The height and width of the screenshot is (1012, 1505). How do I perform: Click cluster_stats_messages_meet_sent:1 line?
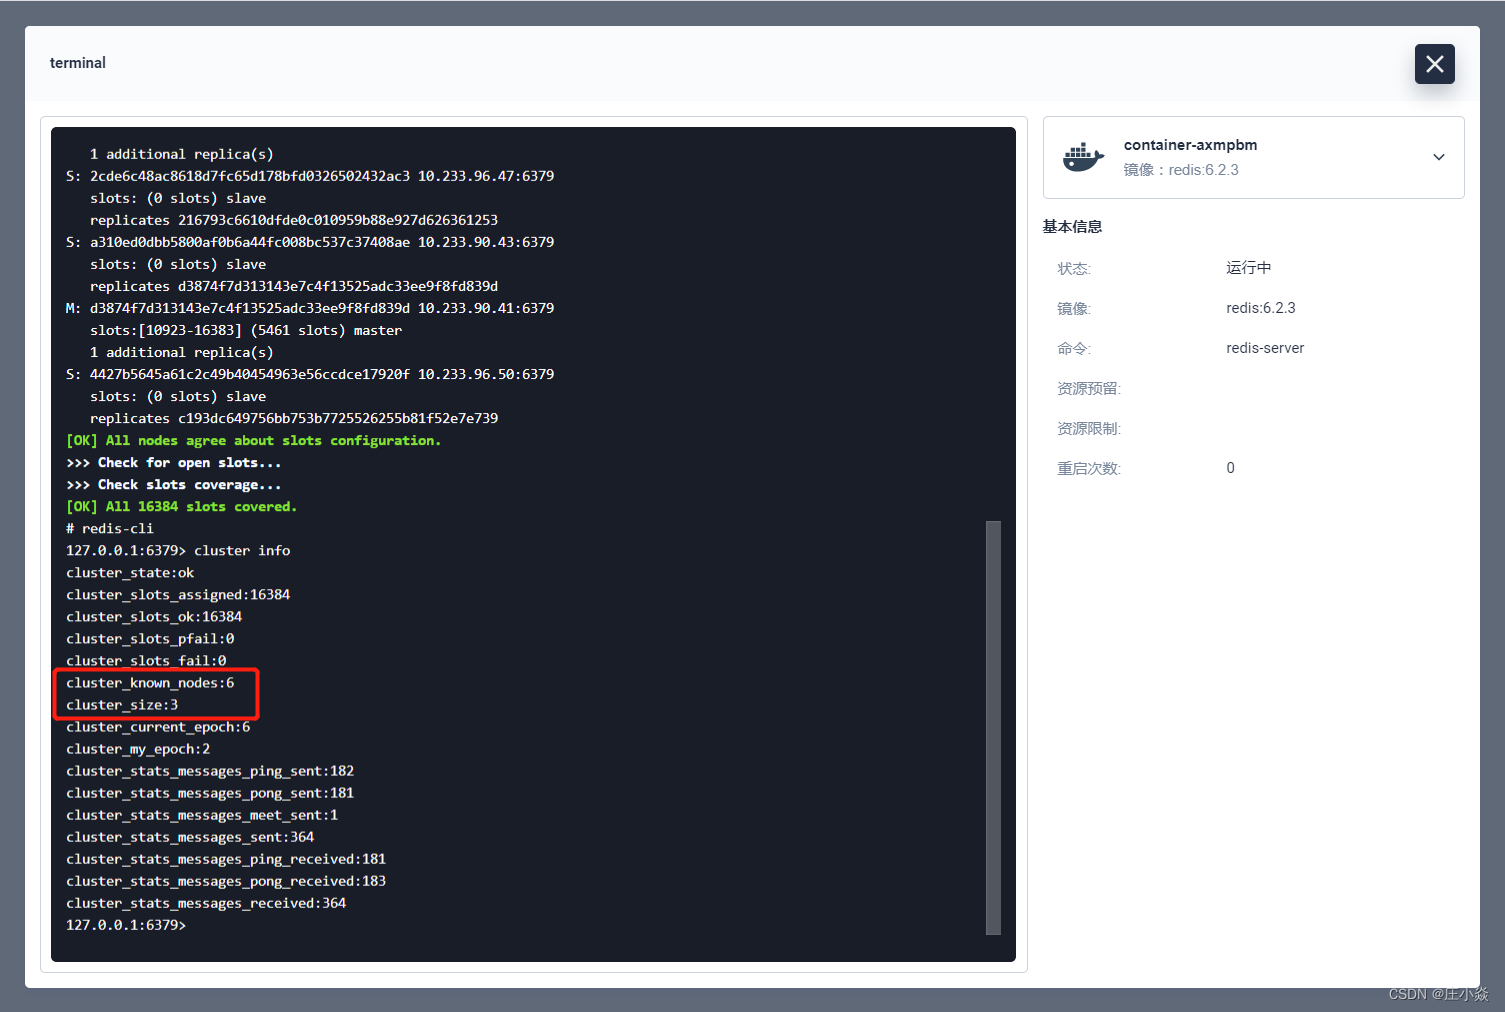click(202, 815)
